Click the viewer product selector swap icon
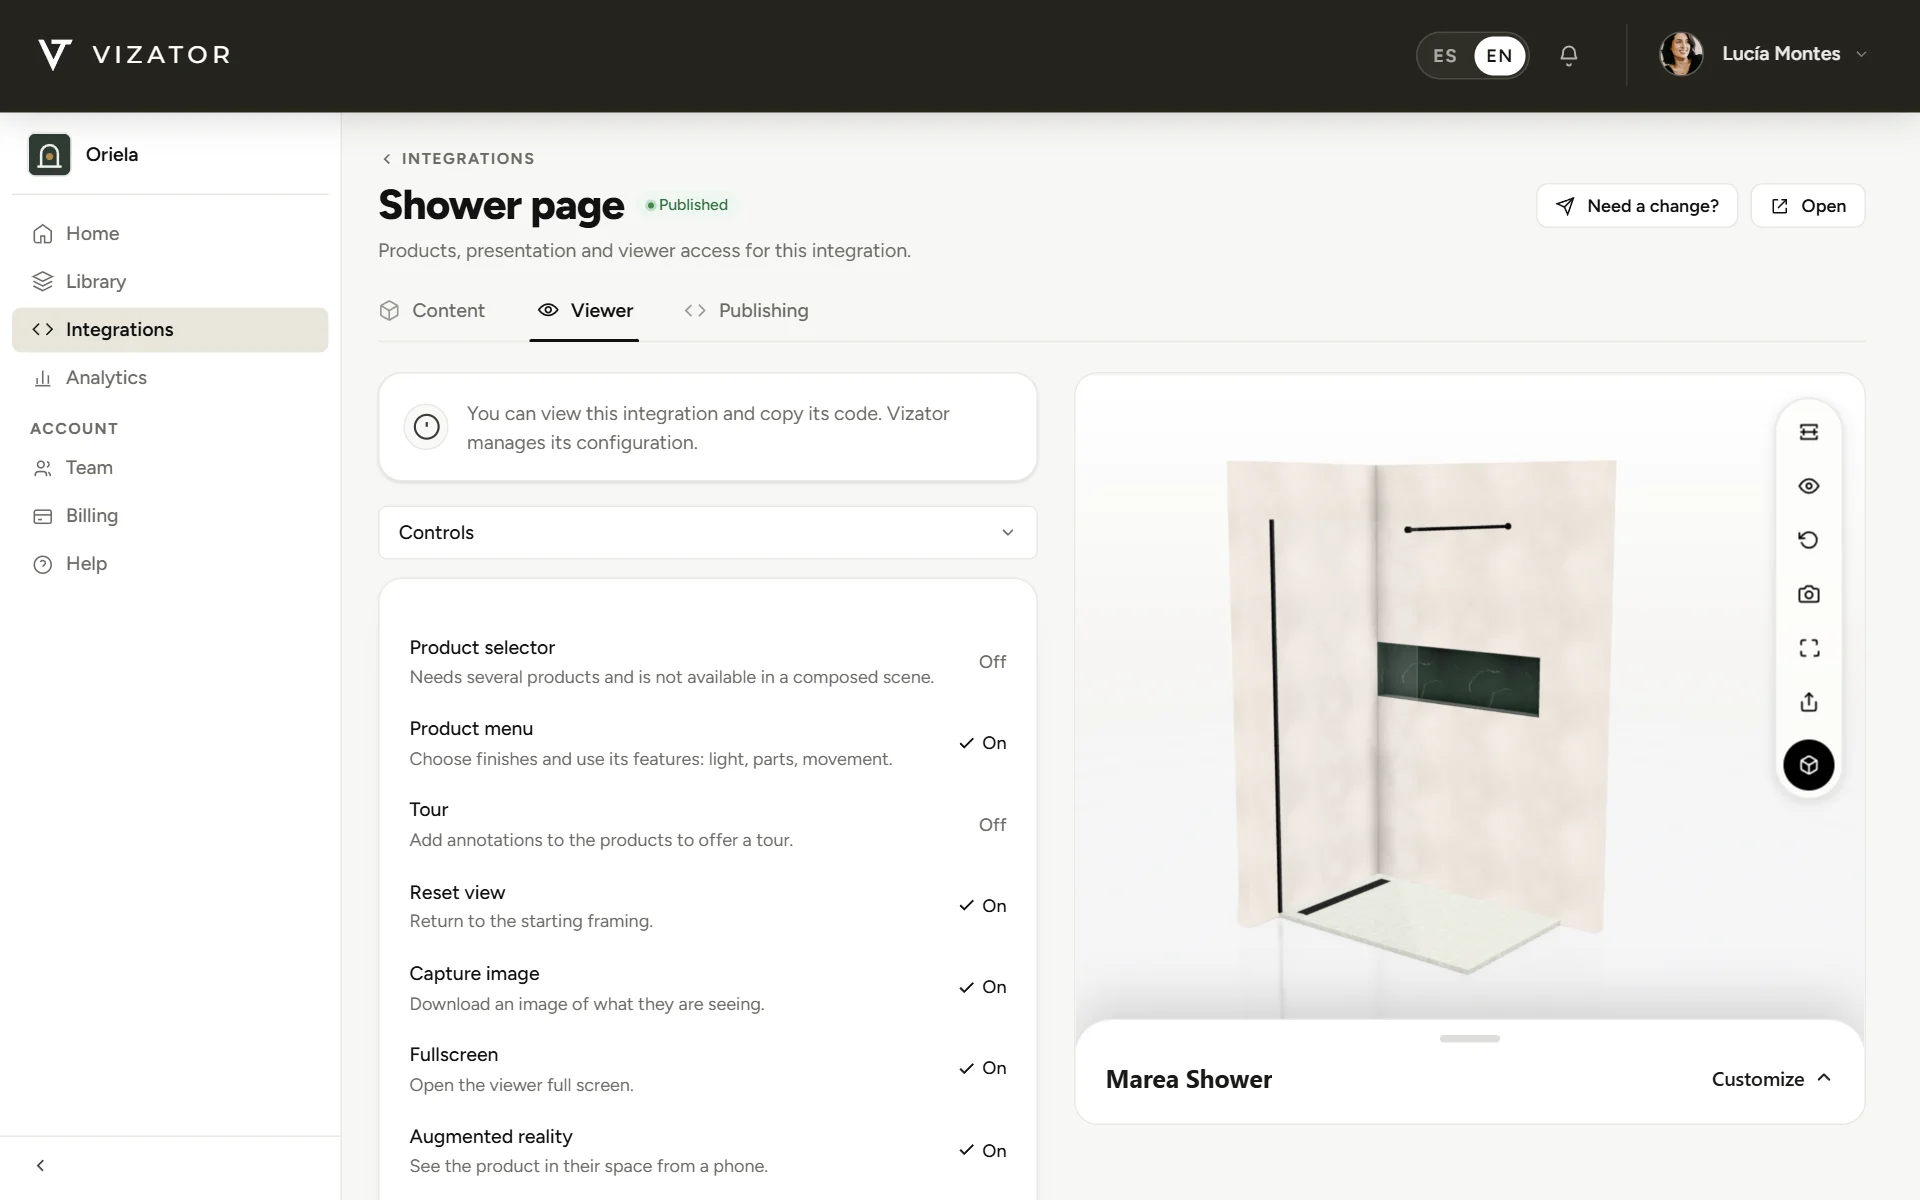Viewport: 1920px width, 1200px height. (1809, 432)
